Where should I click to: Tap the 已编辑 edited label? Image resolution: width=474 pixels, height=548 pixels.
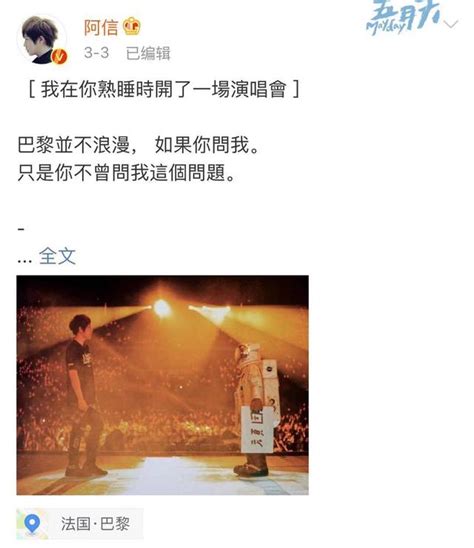coord(148,53)
